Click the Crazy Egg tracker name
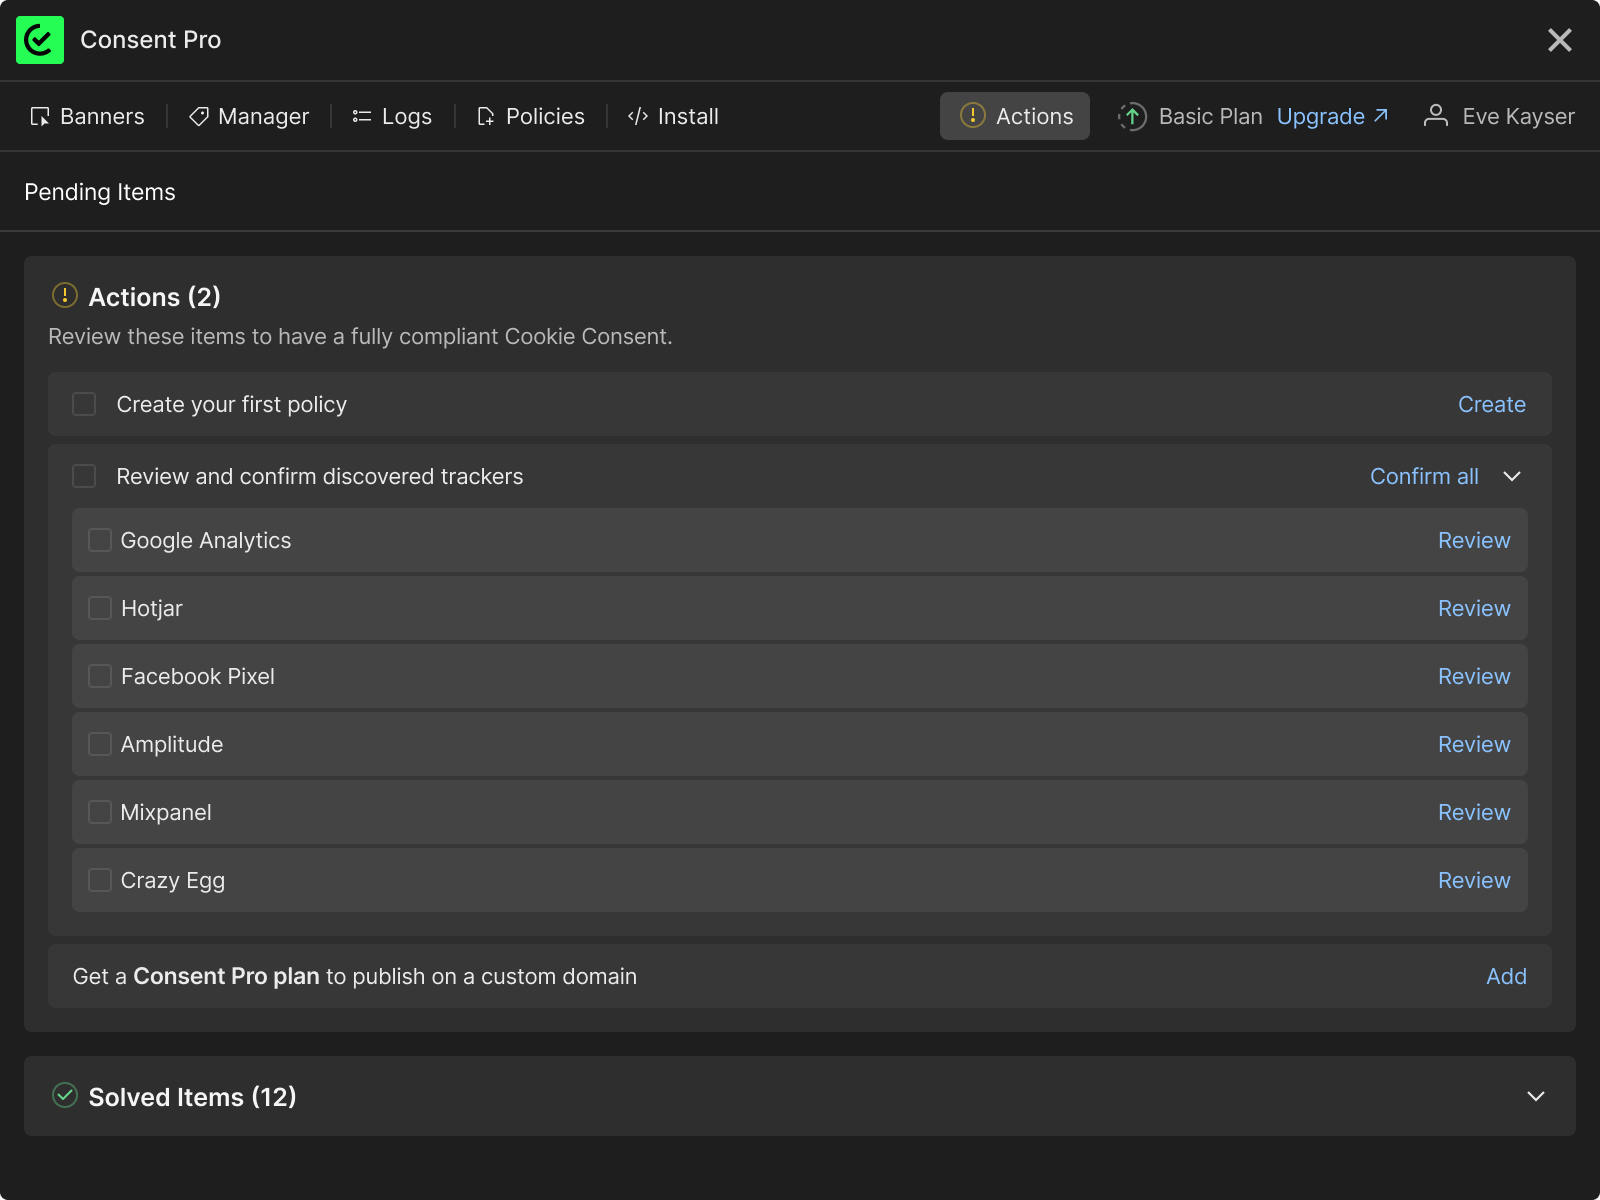 pyautogui.click(x=173, y=880)
